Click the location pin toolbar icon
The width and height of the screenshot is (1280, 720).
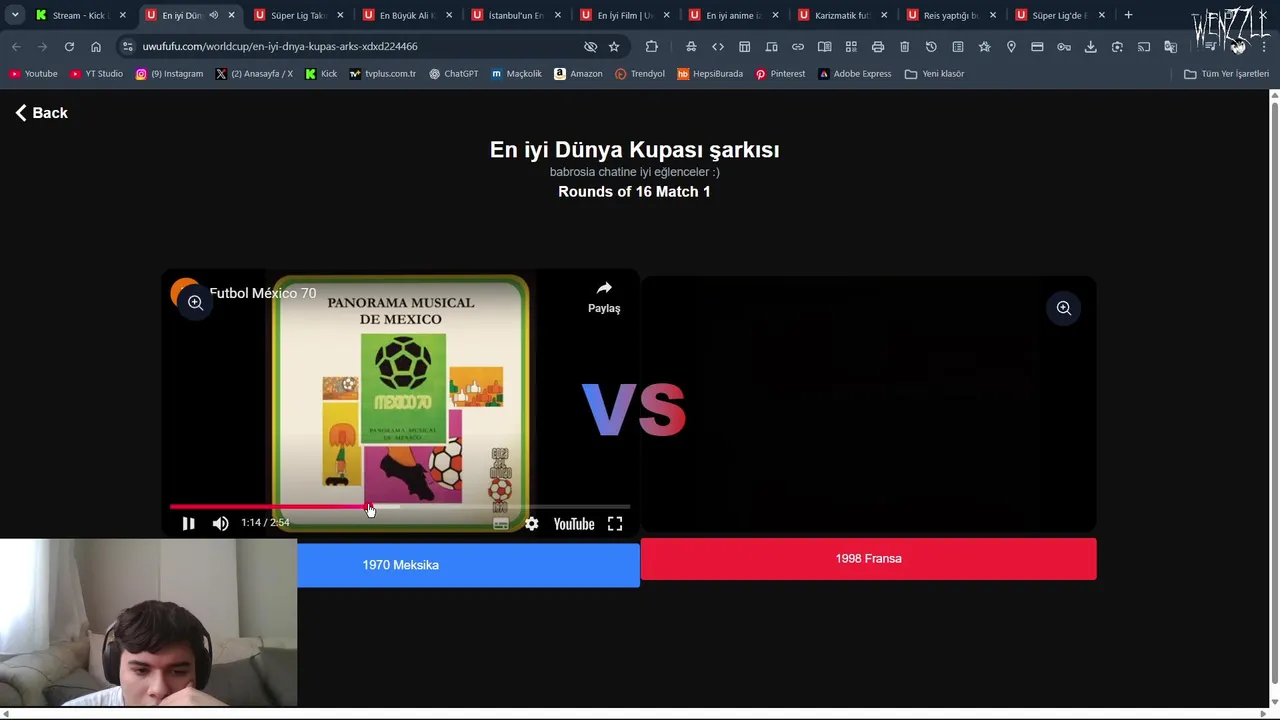point(1011,46)
